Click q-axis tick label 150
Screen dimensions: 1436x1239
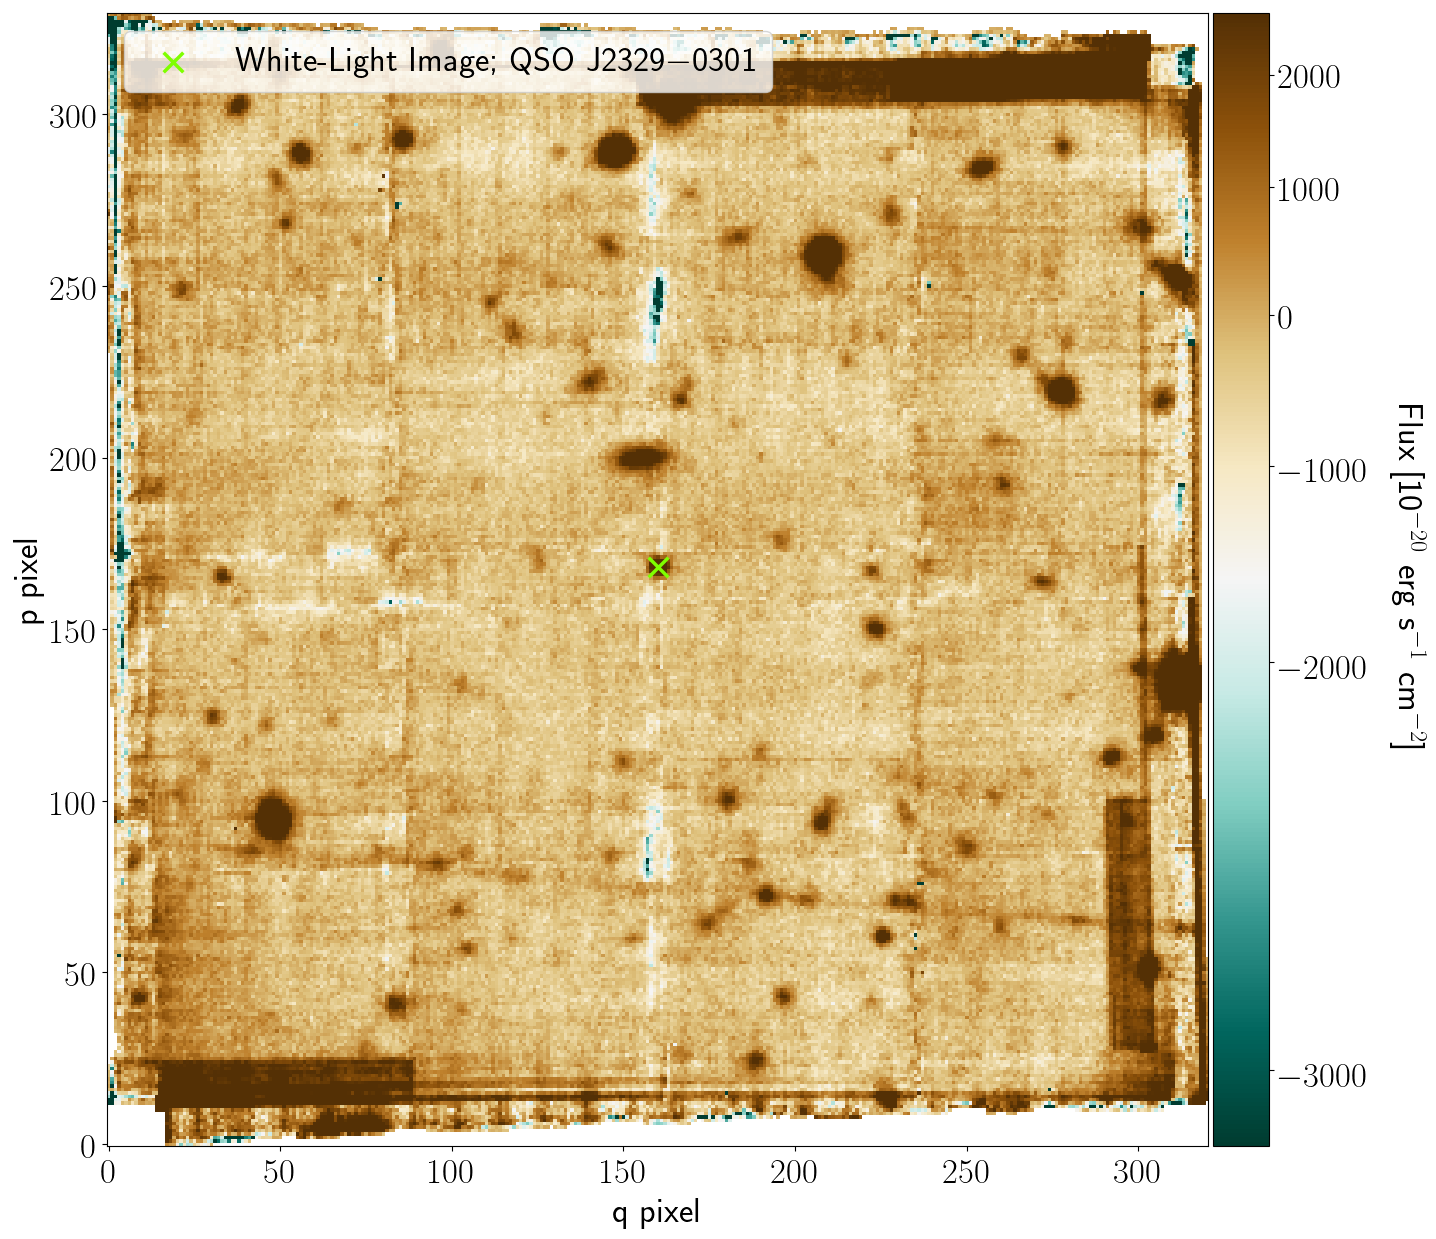[x=624, y=1172]
